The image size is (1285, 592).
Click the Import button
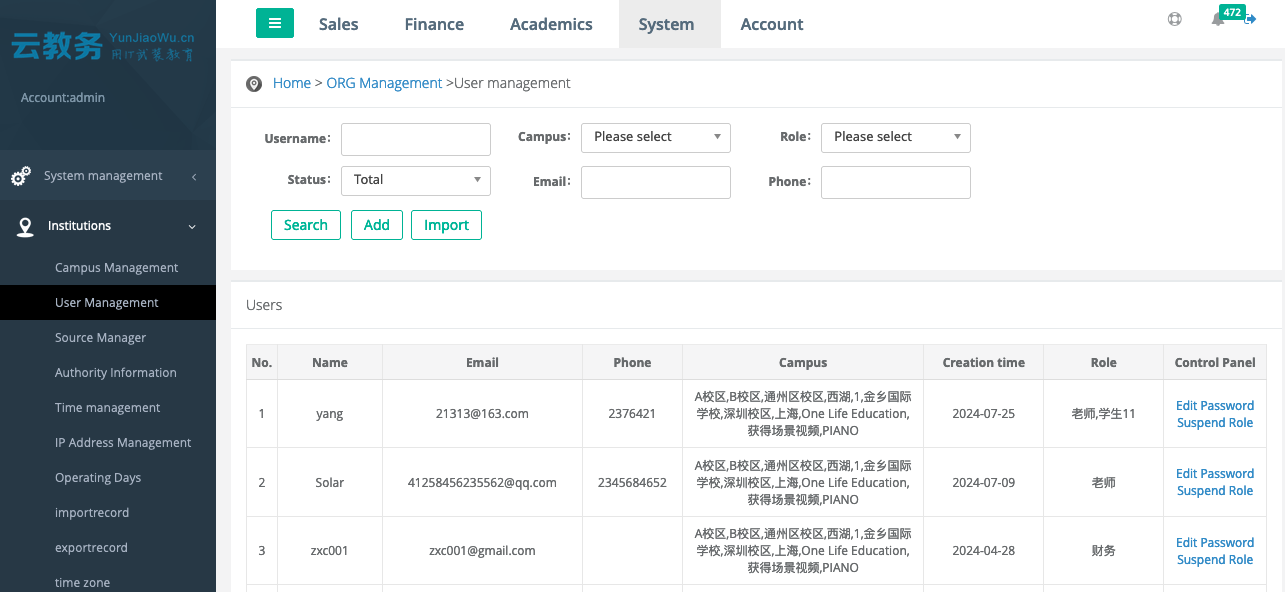pyautogui.click(x=446, y=225)
